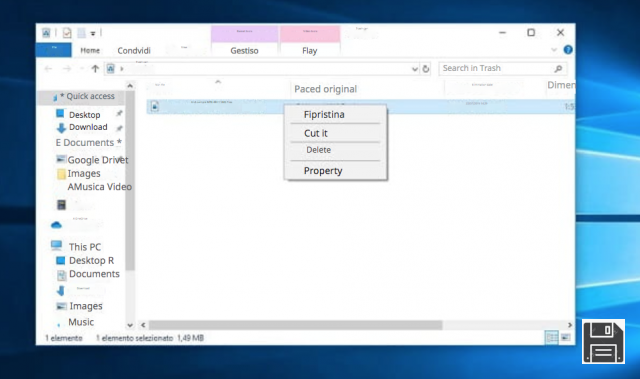Switch to the Condvidi ribbon tab
The height and width of the screenshot is (379, 640).
click(134, 51)
